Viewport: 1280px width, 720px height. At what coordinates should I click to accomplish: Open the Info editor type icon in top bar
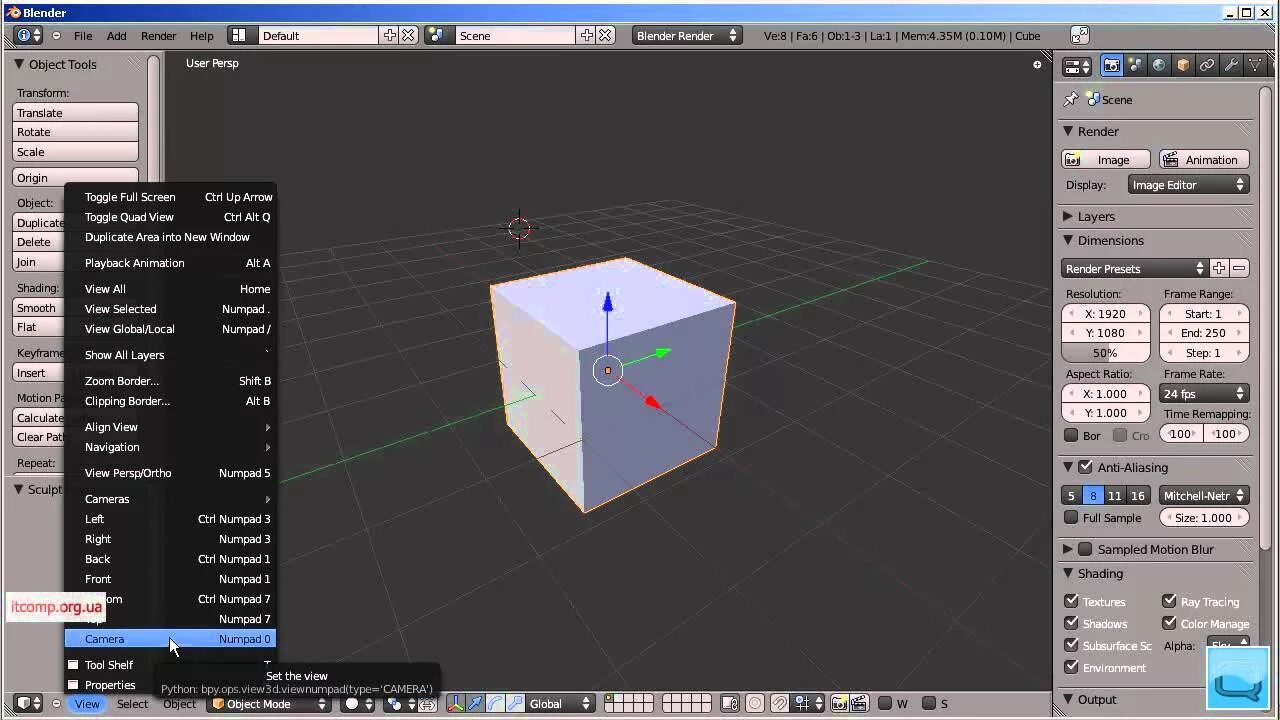[29, 35]
